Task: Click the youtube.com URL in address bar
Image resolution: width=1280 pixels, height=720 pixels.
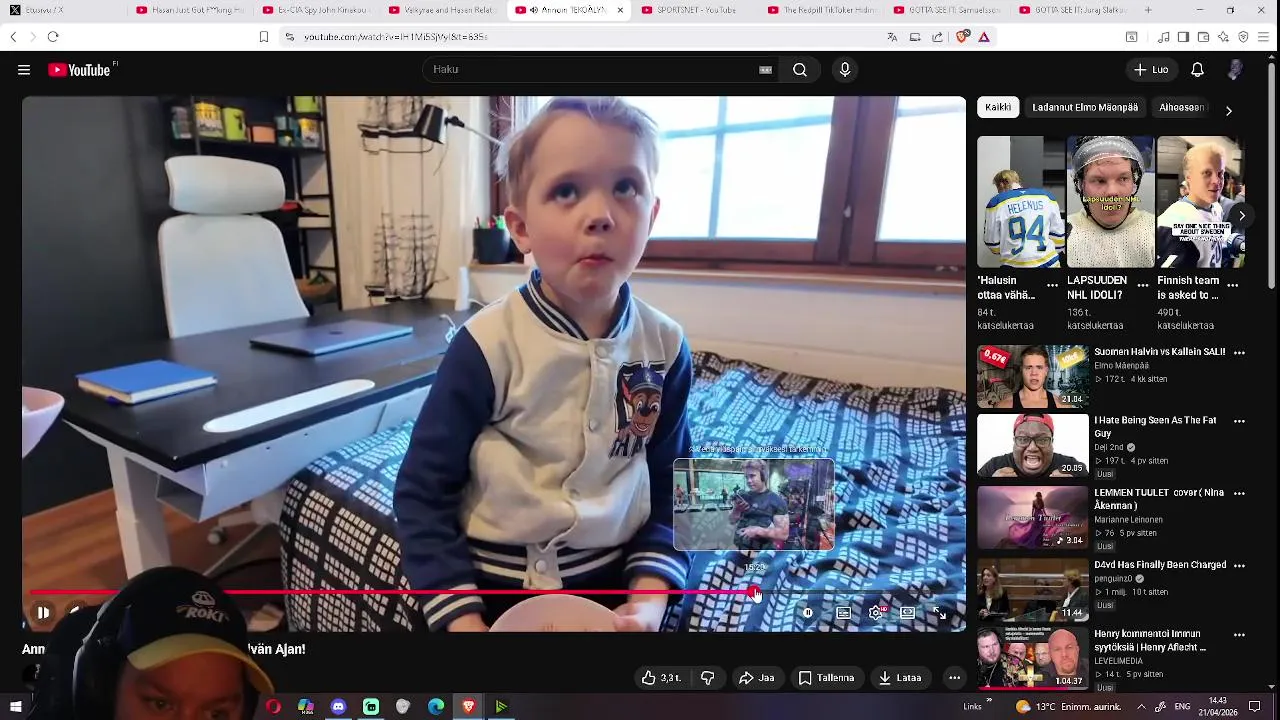Action: click(395, 37)
